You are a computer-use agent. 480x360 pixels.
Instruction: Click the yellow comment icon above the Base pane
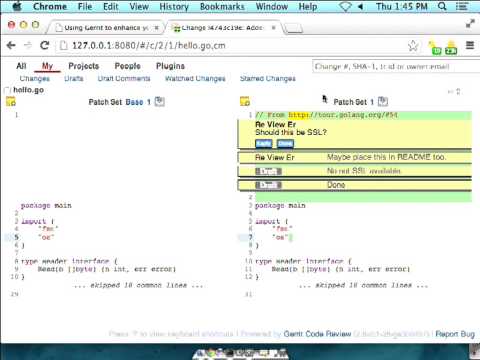click(11, 101)
